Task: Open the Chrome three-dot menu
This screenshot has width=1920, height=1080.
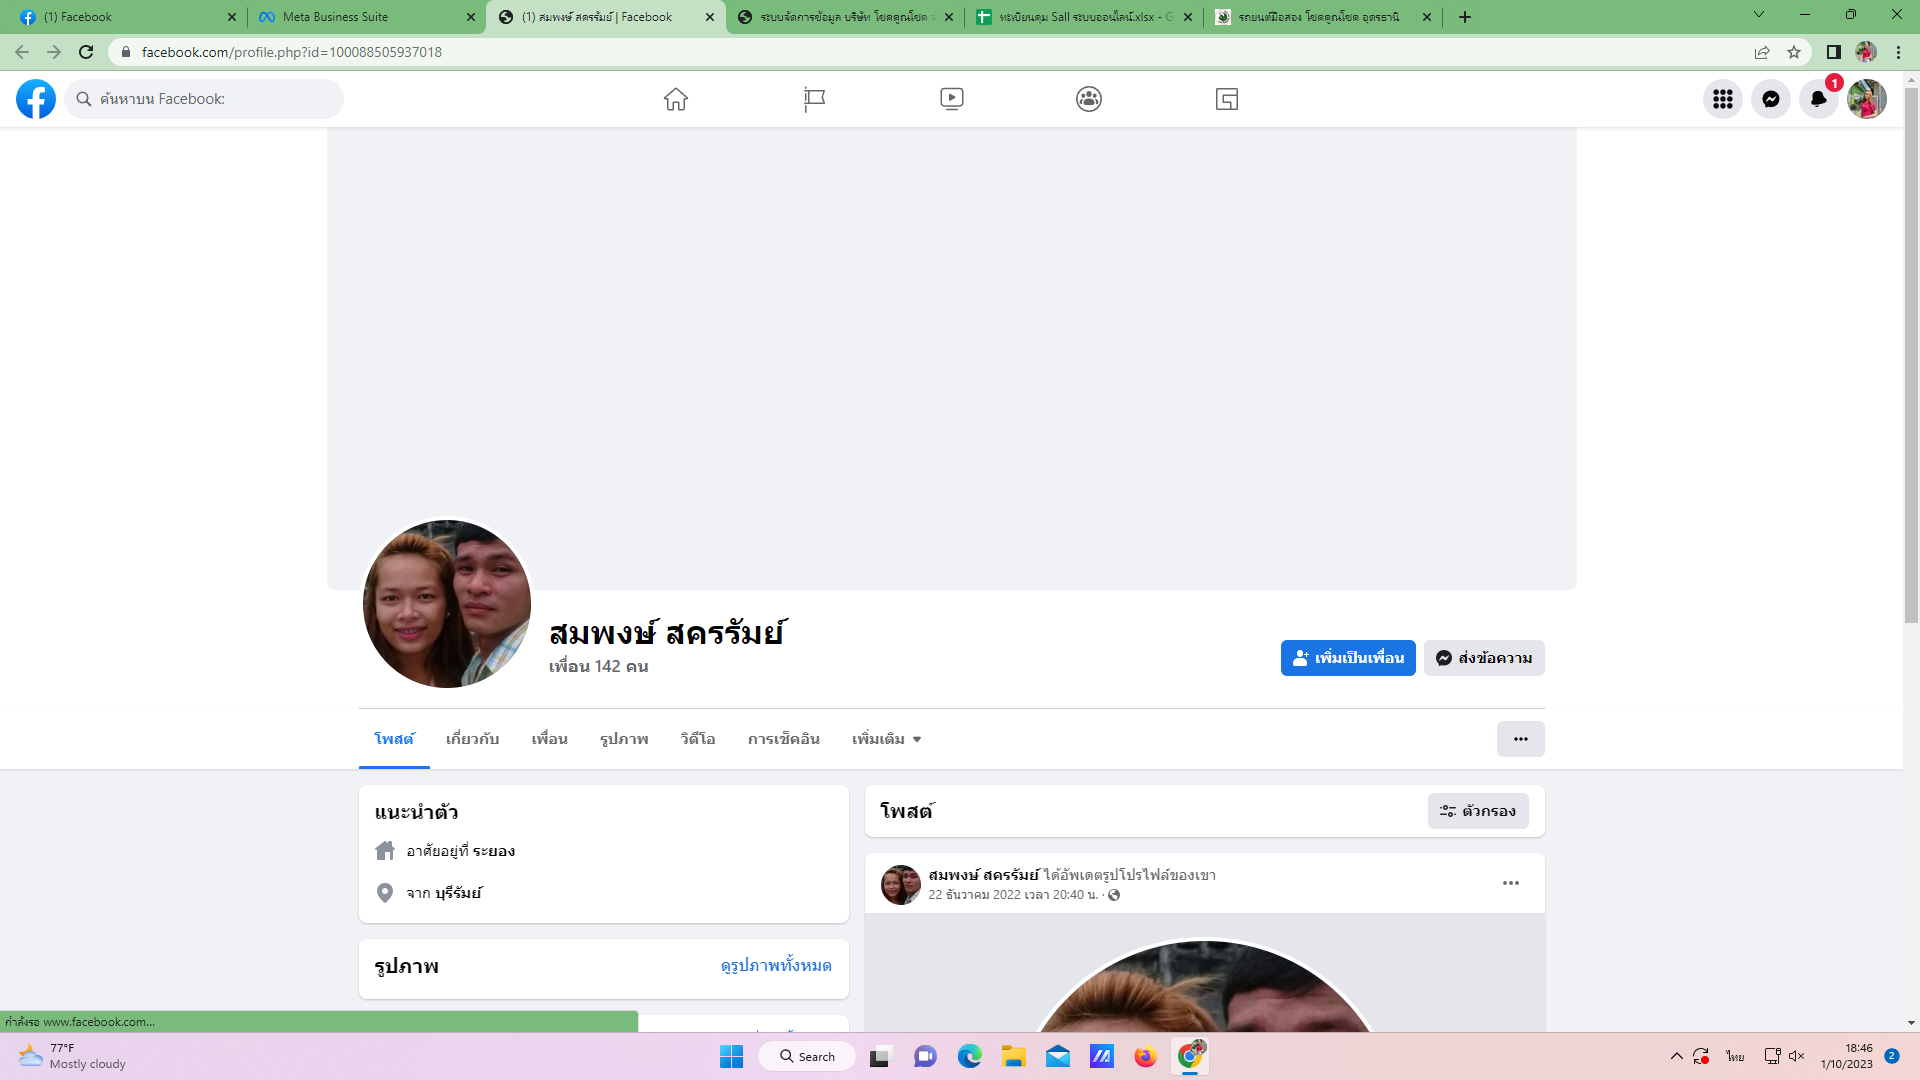Action: tap(1898, 52)
